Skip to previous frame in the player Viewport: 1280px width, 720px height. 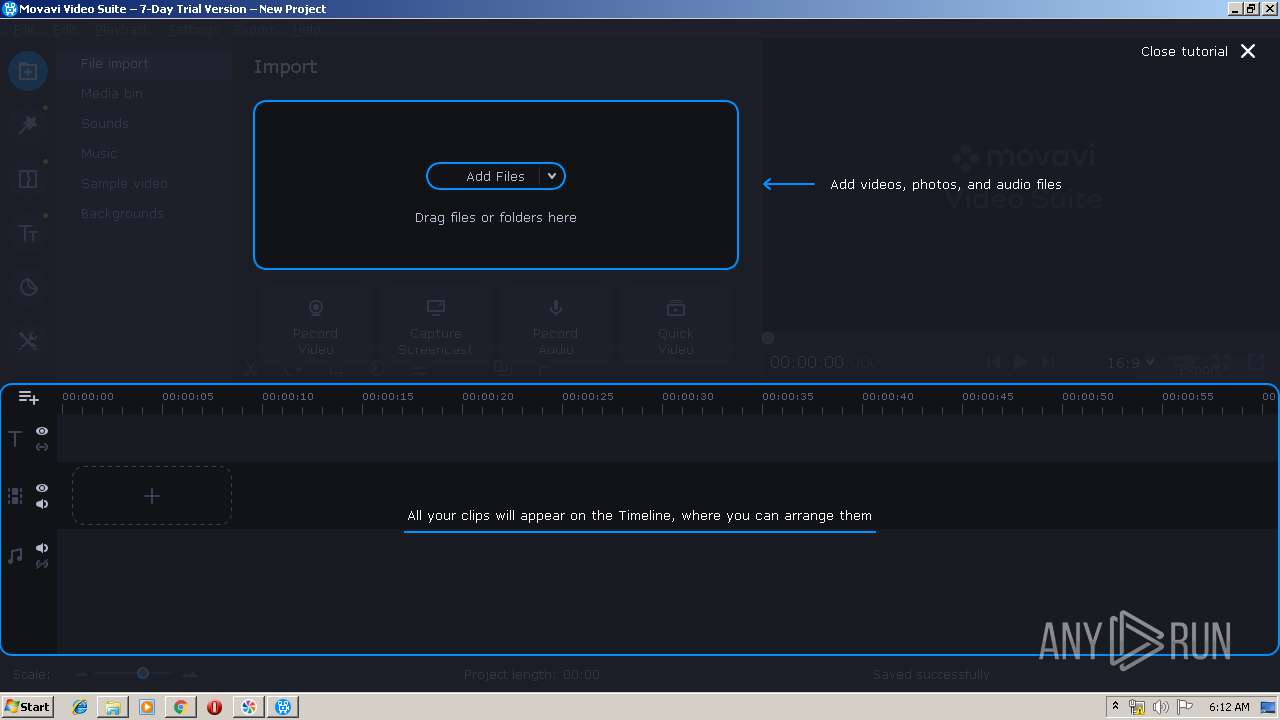[993, 362]
